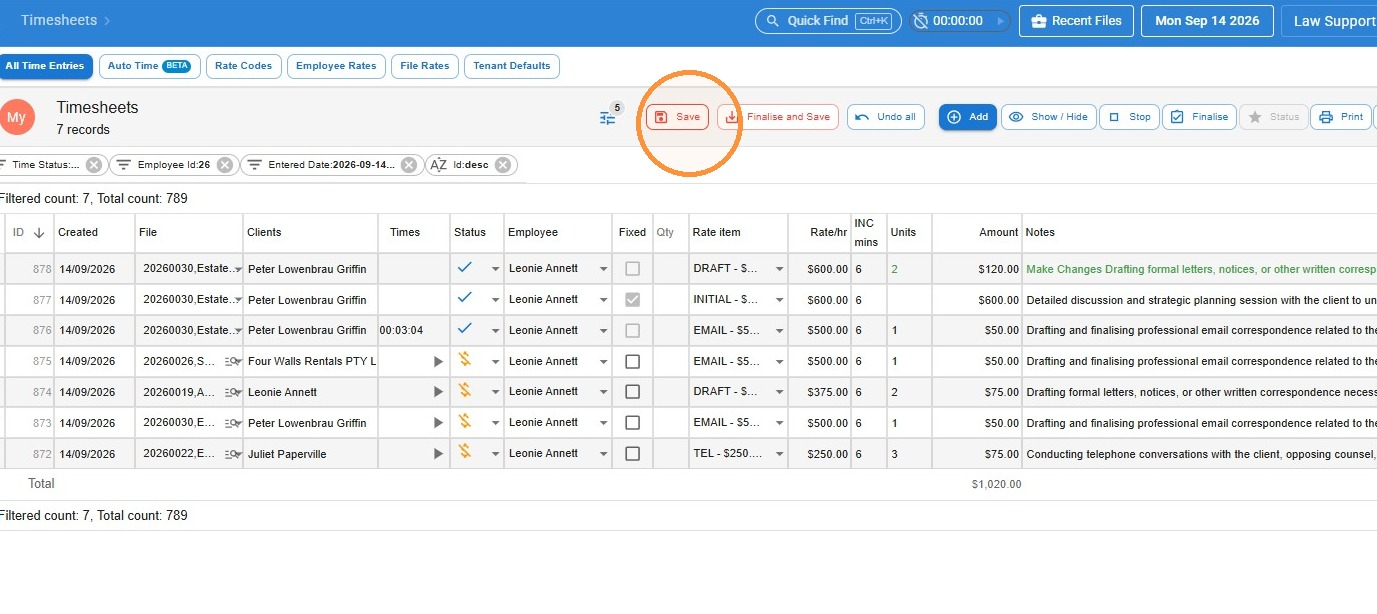Image resolution: width=1377 pixels, height=614 pixels.
Task: Switch to All Time Entries tab
Action: tap(45, 66)
